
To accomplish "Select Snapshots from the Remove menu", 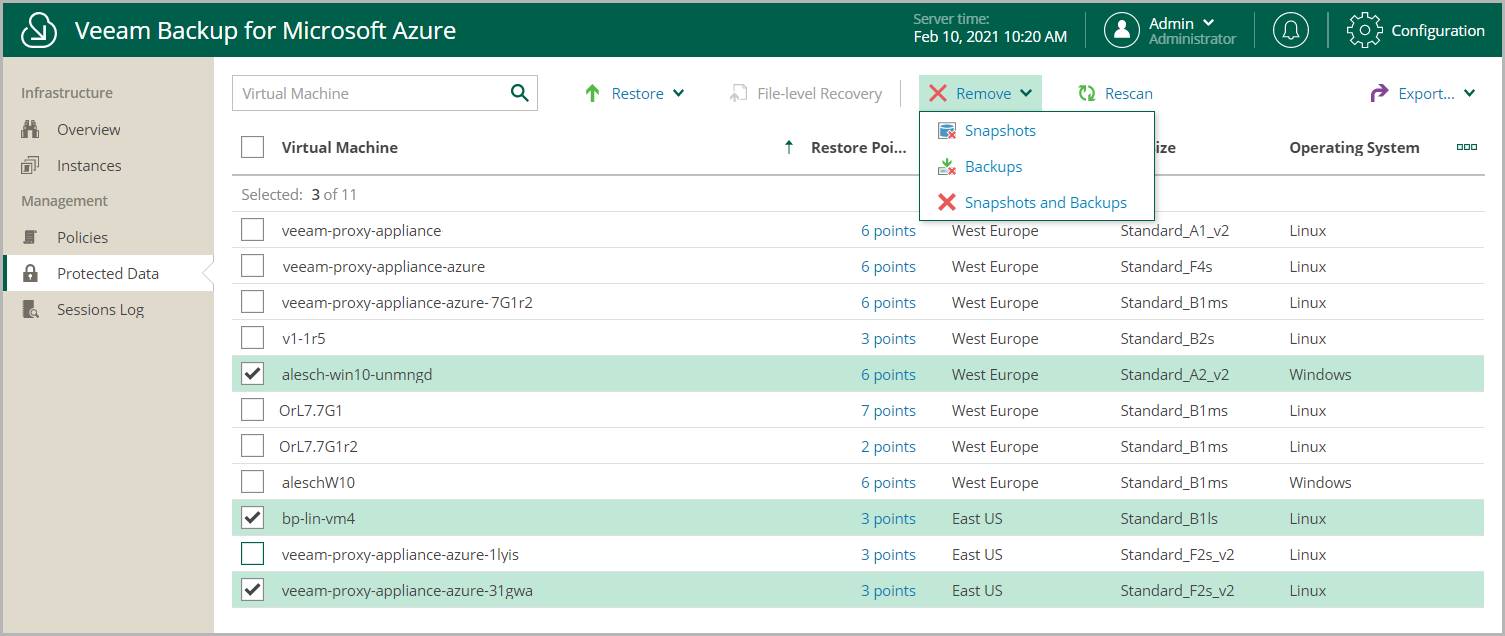I will (1037, 131).
